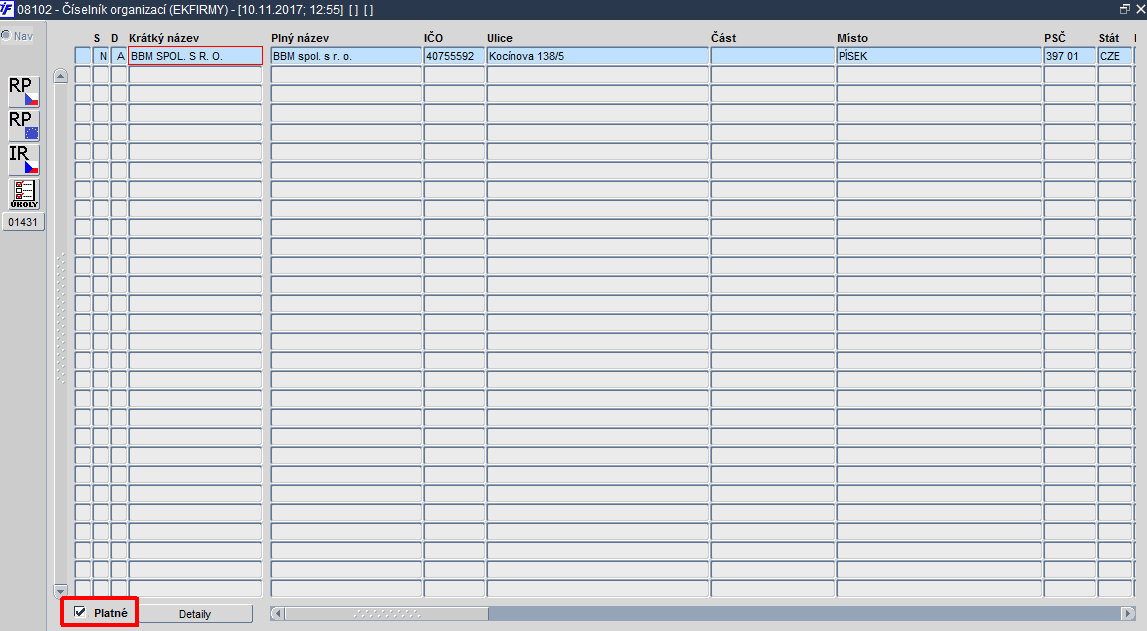Click Krátký název field BBM SPOL. S R. O.
This screenshot has height=631, width=1147.
(195, 56)
